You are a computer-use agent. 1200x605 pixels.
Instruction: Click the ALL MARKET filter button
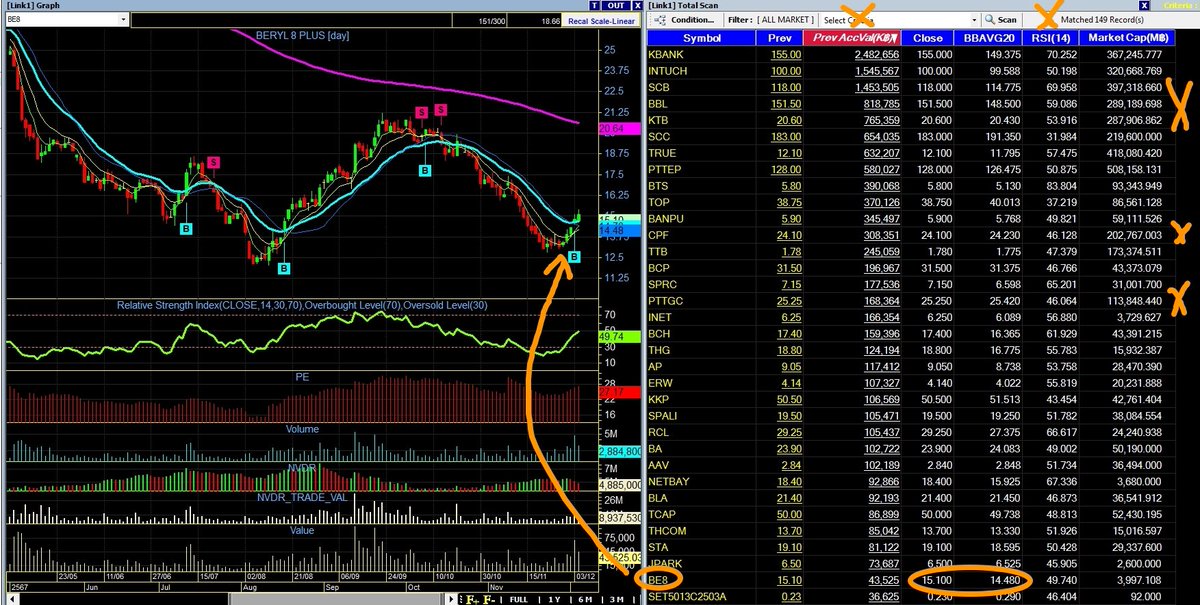pyautogui.click(x=786, y=20)
